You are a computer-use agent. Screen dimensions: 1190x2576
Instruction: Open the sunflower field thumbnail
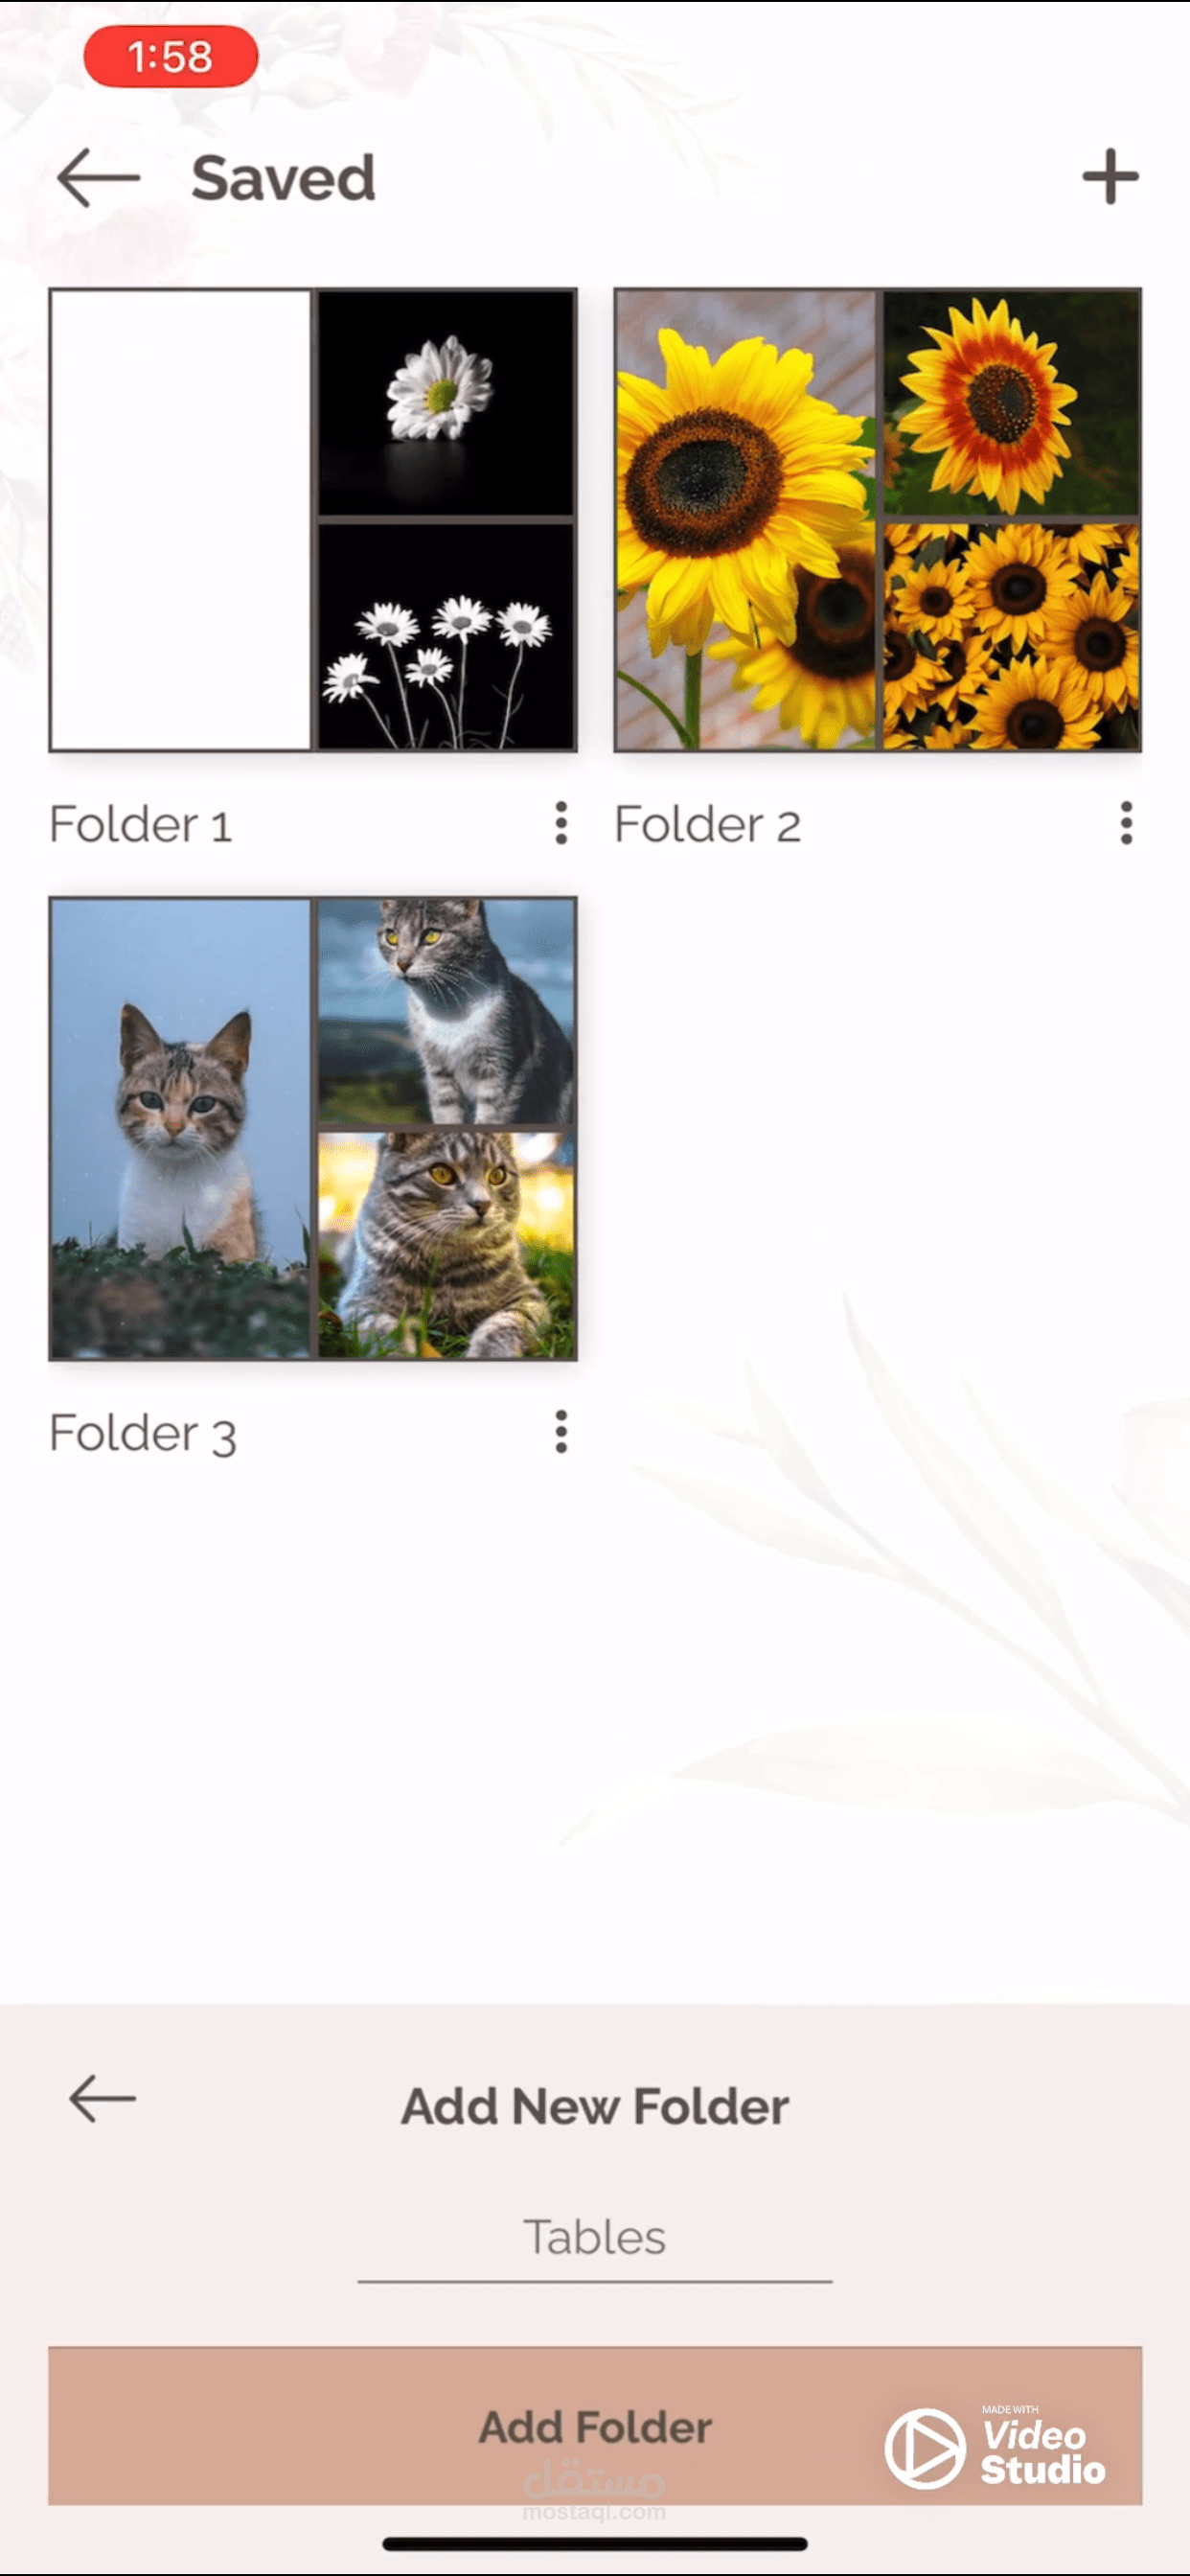(x=1011, y=636)
